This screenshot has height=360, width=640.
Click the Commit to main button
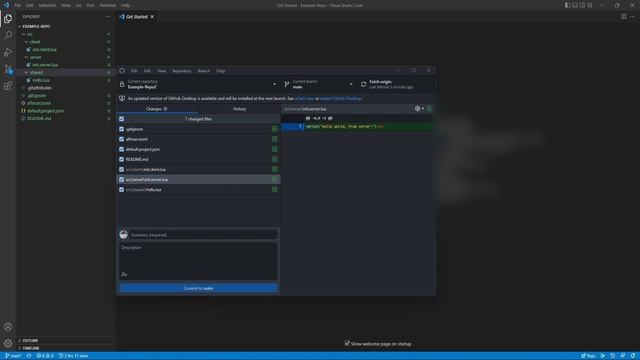(198, 288)
